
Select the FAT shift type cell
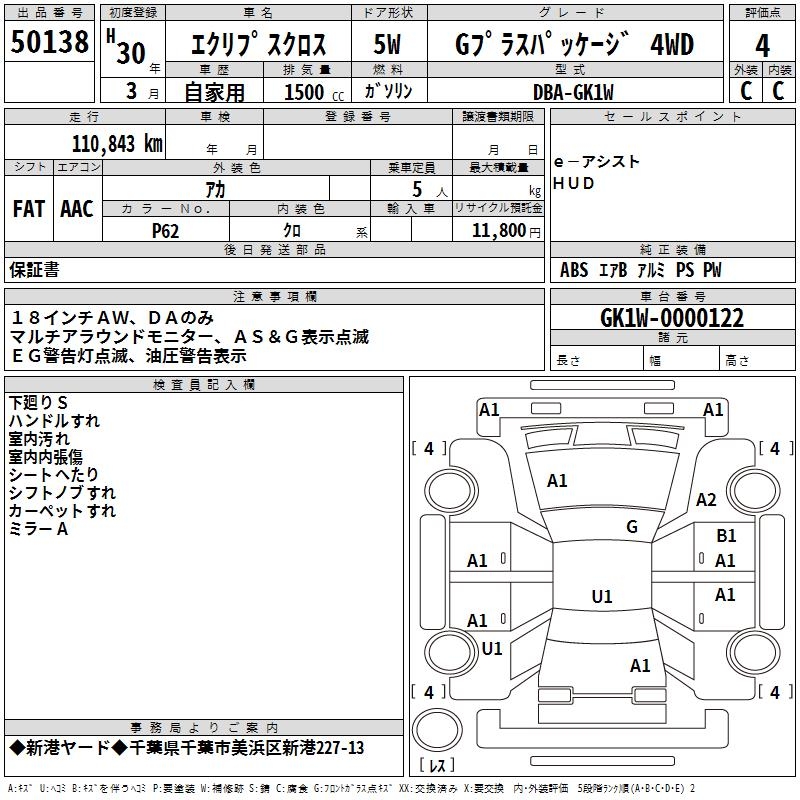pyautogui.click(x=29, y=209)
